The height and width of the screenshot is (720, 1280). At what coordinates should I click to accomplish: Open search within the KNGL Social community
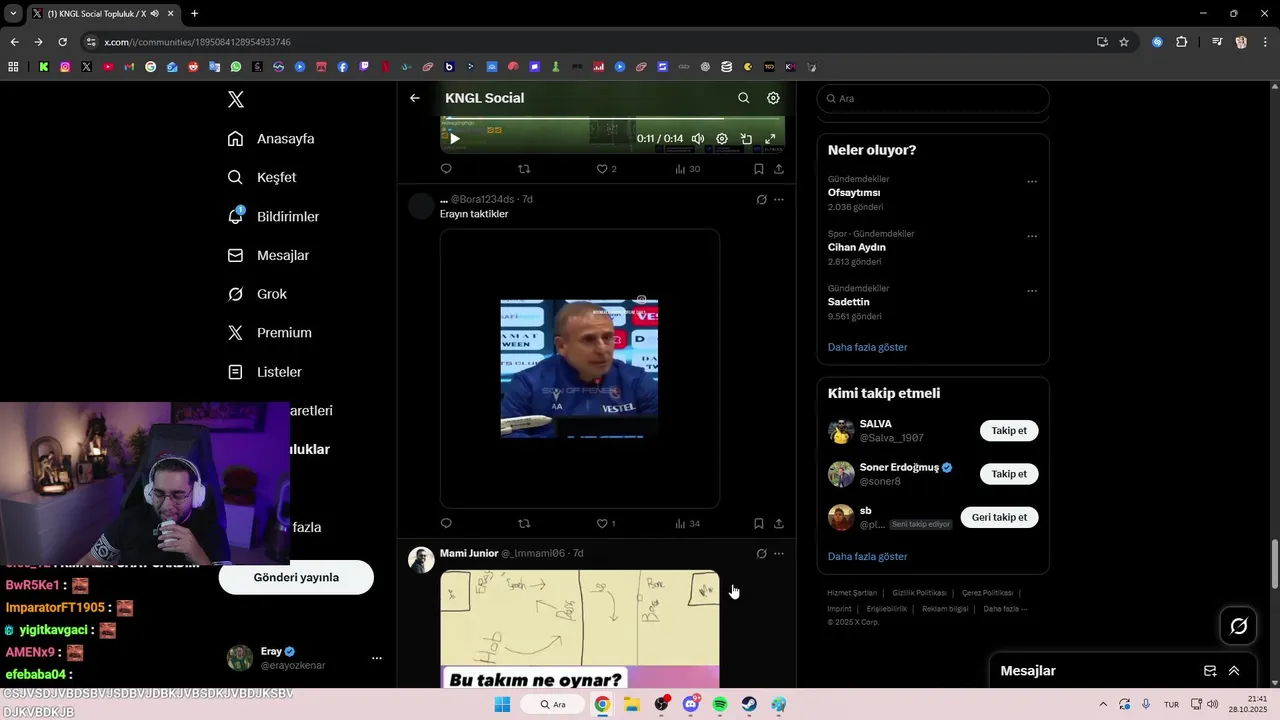coord(743,98)
